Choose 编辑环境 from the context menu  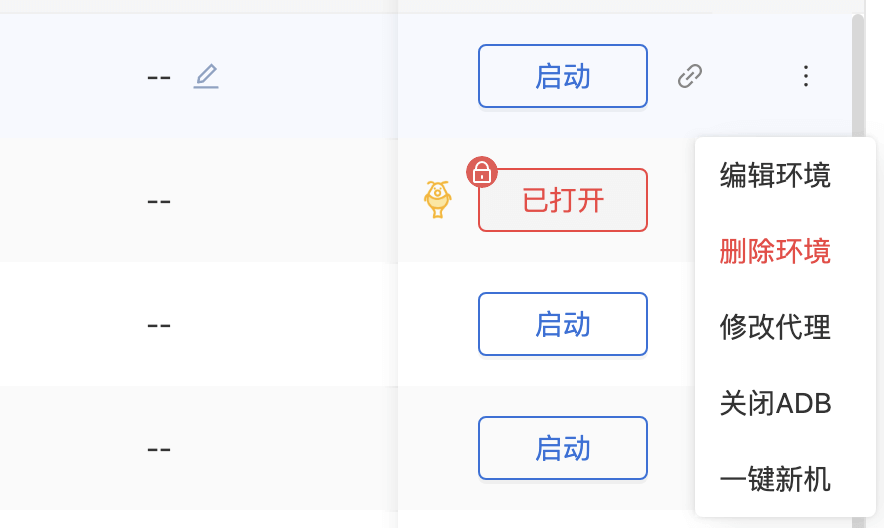pyautogui.click(x=775, y=176)
